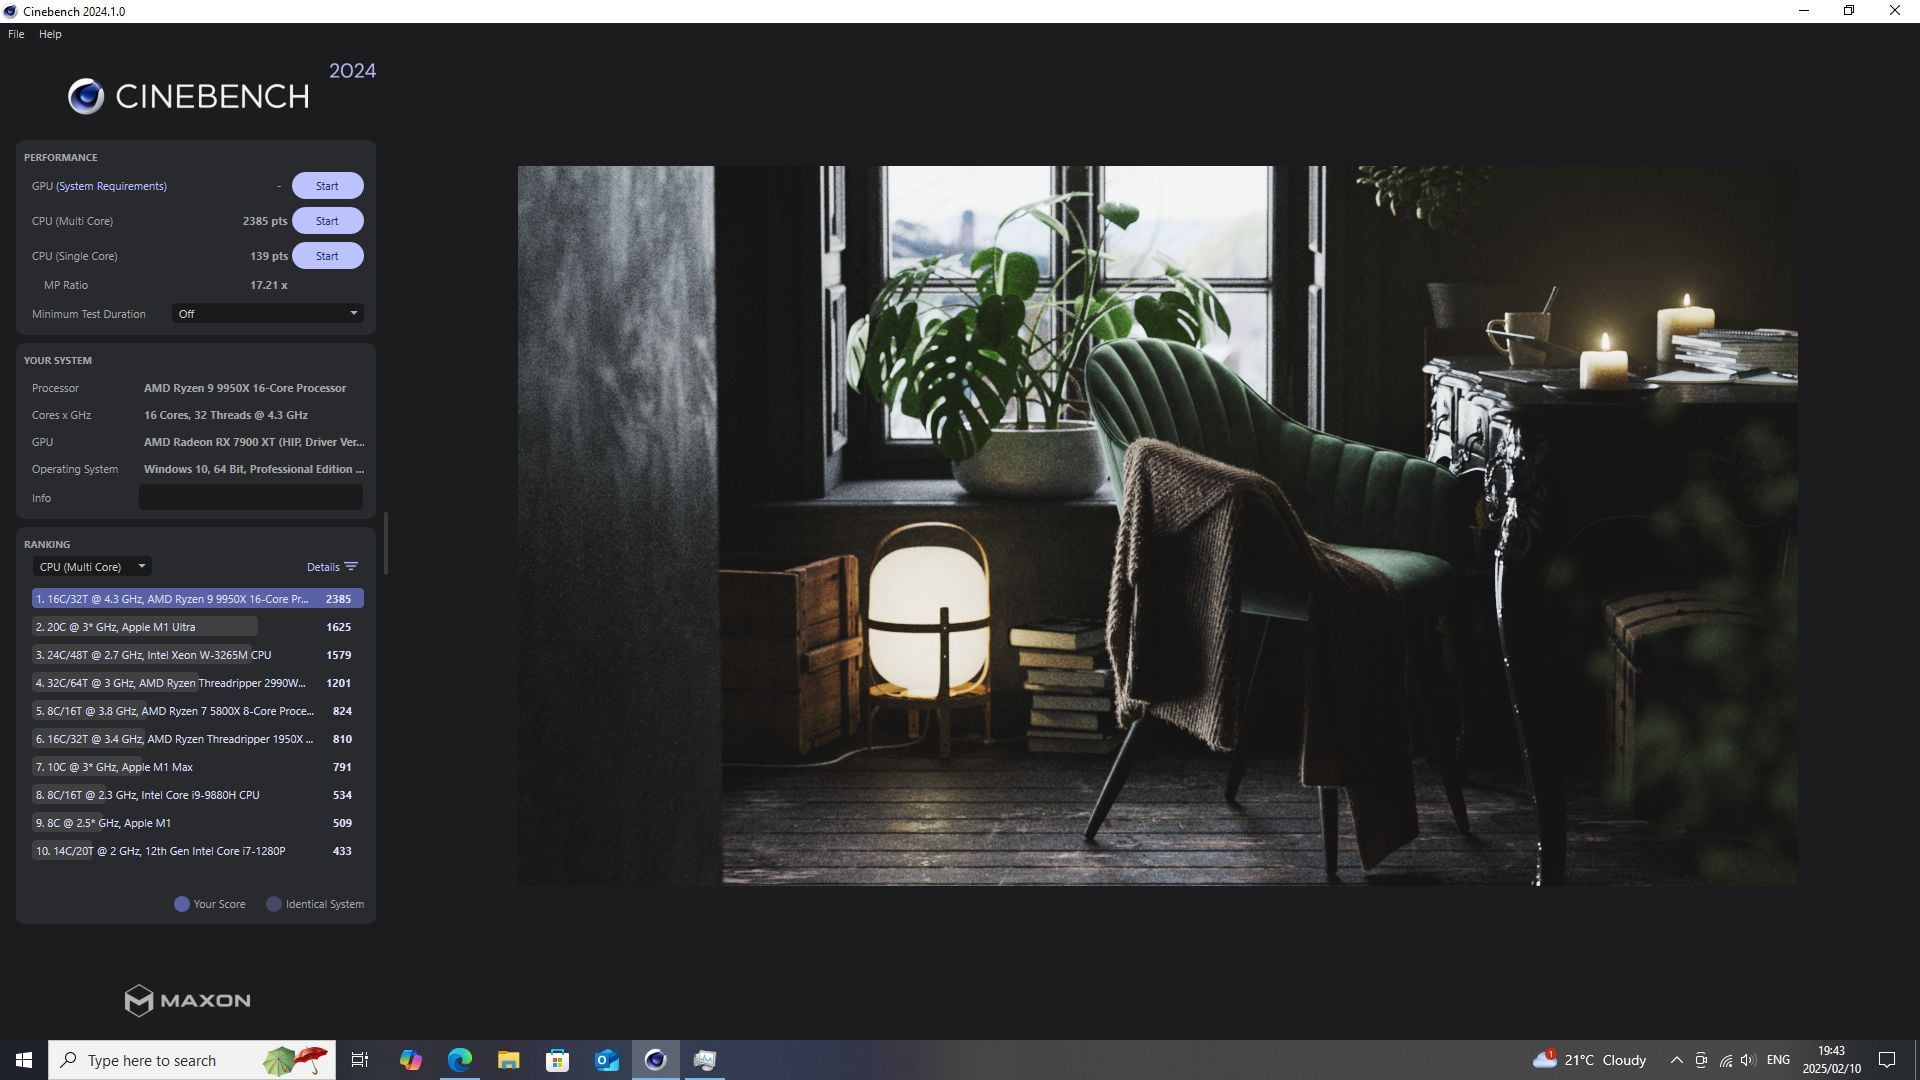Open Copilot from the taskbar
The height and width of the screenshot is (1080, 1920).
pos(410,1060)
